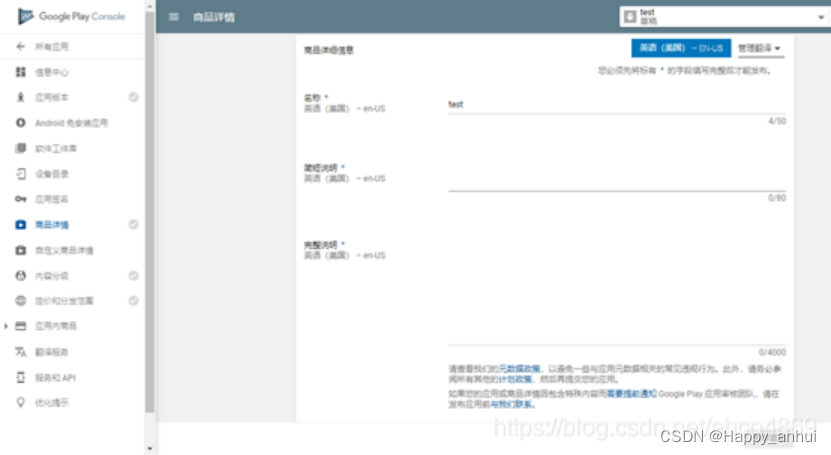The width and height of the screenshot is (831, 455).
Task: Open 软件工件库 in the sidebar
Action: click(56, 148)
